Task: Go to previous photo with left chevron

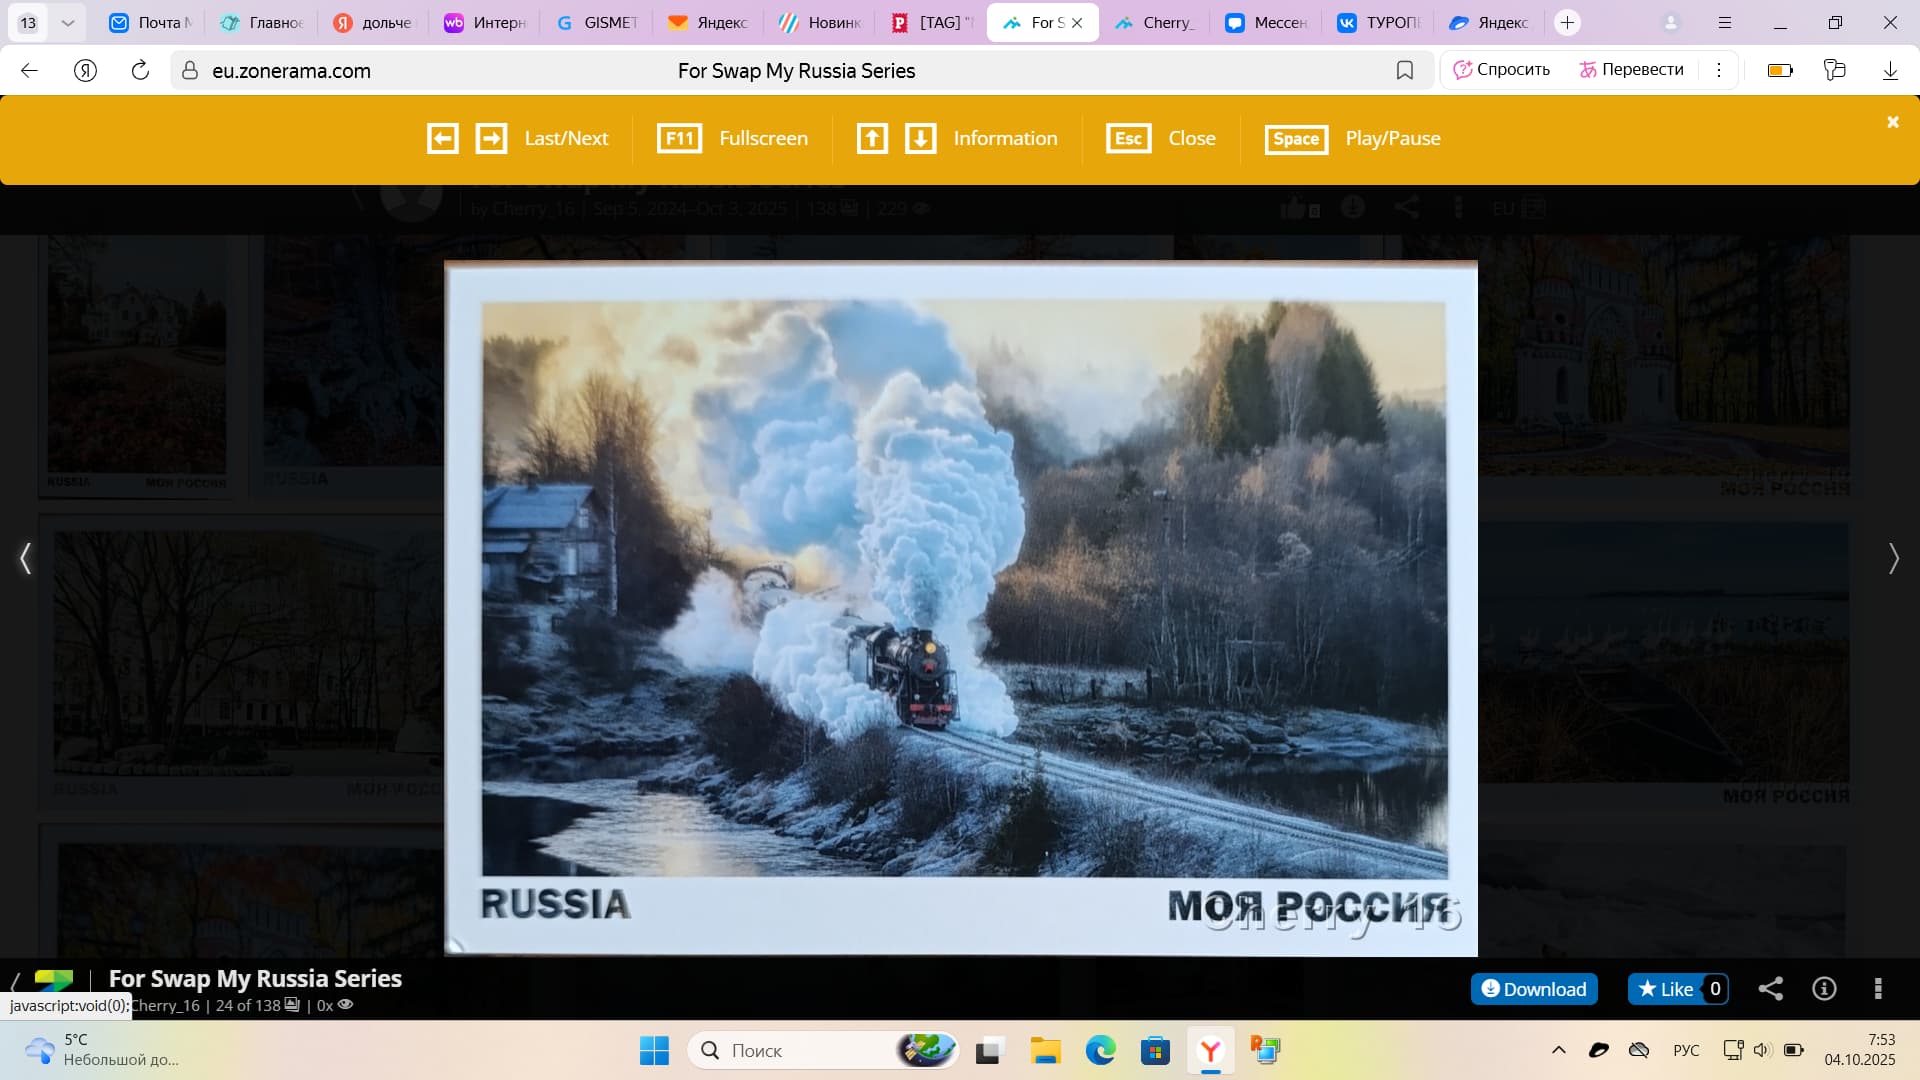Action: [x=26, y=558]
